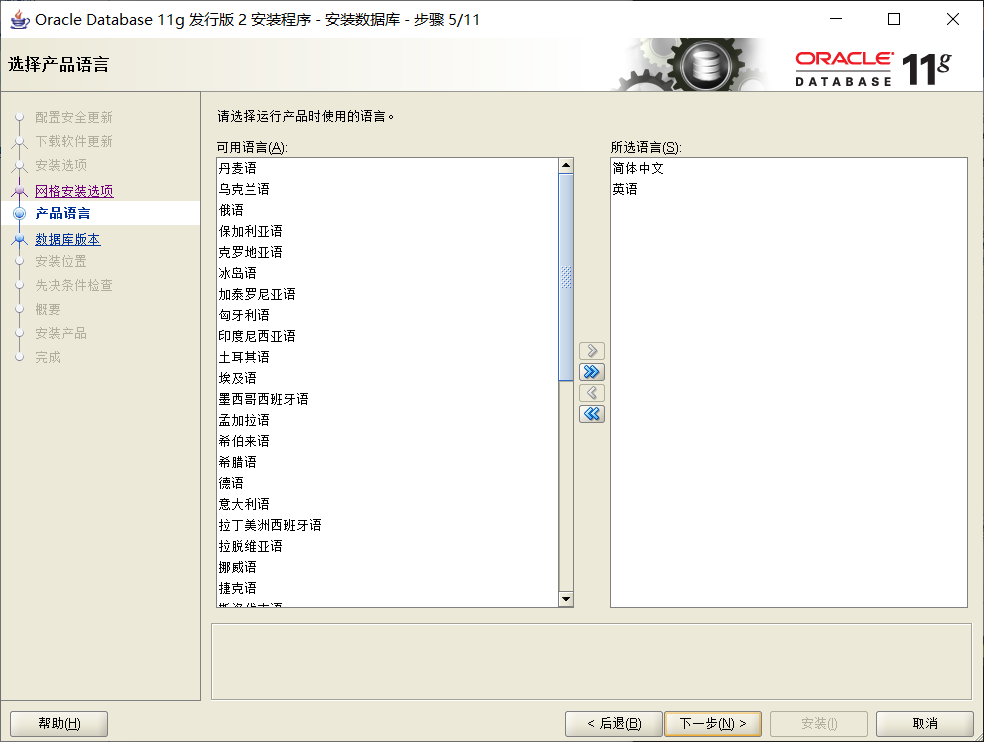Select 保加利亚语 in available languages
This screenshot has height=742, width=984.
tap(387, 231)
